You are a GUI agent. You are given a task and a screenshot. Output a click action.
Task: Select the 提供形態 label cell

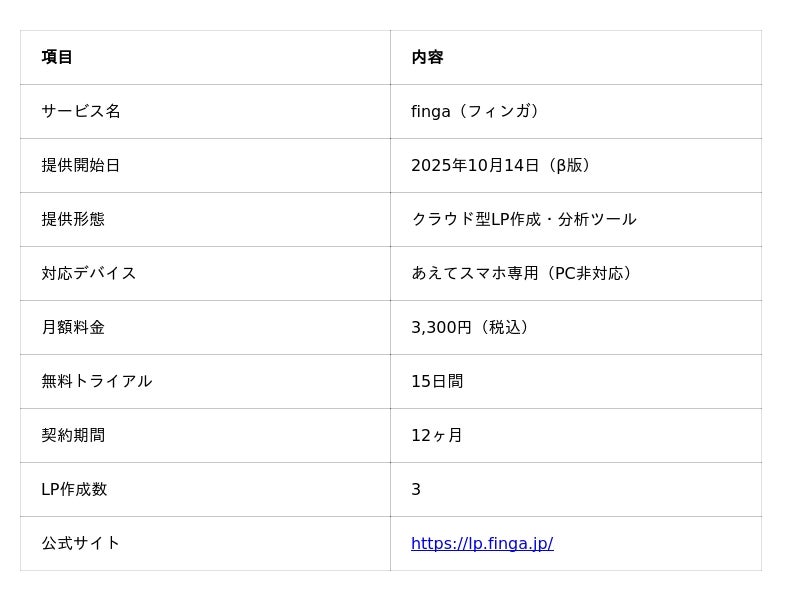click(x=73, y=219)
